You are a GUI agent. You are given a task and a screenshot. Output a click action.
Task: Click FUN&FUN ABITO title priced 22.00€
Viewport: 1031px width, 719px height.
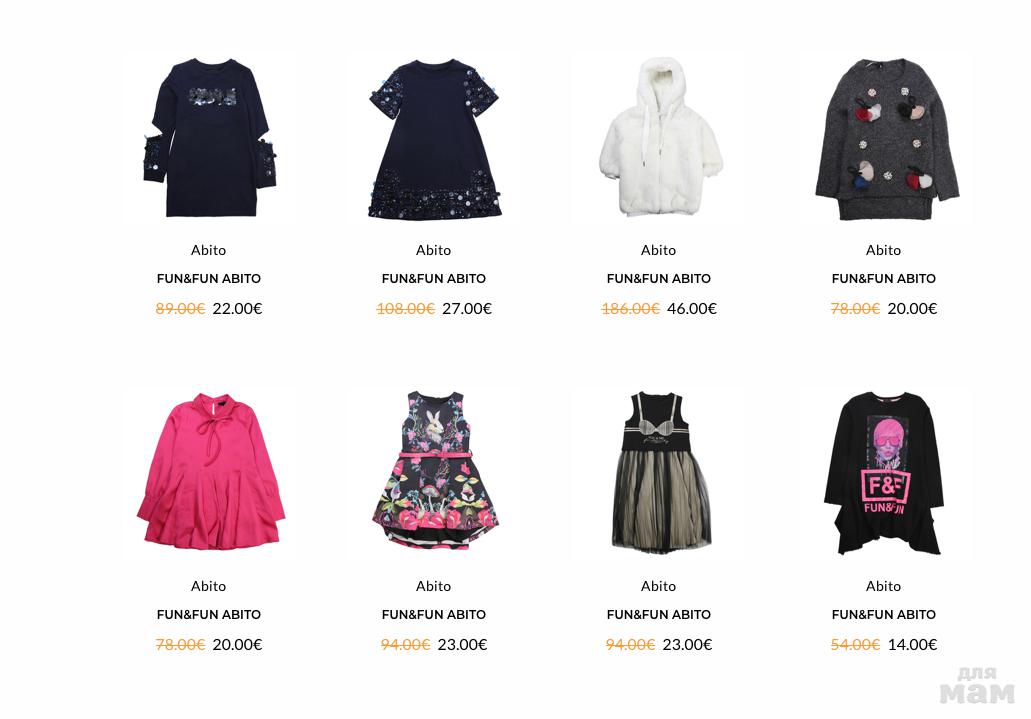click(208, 278)
